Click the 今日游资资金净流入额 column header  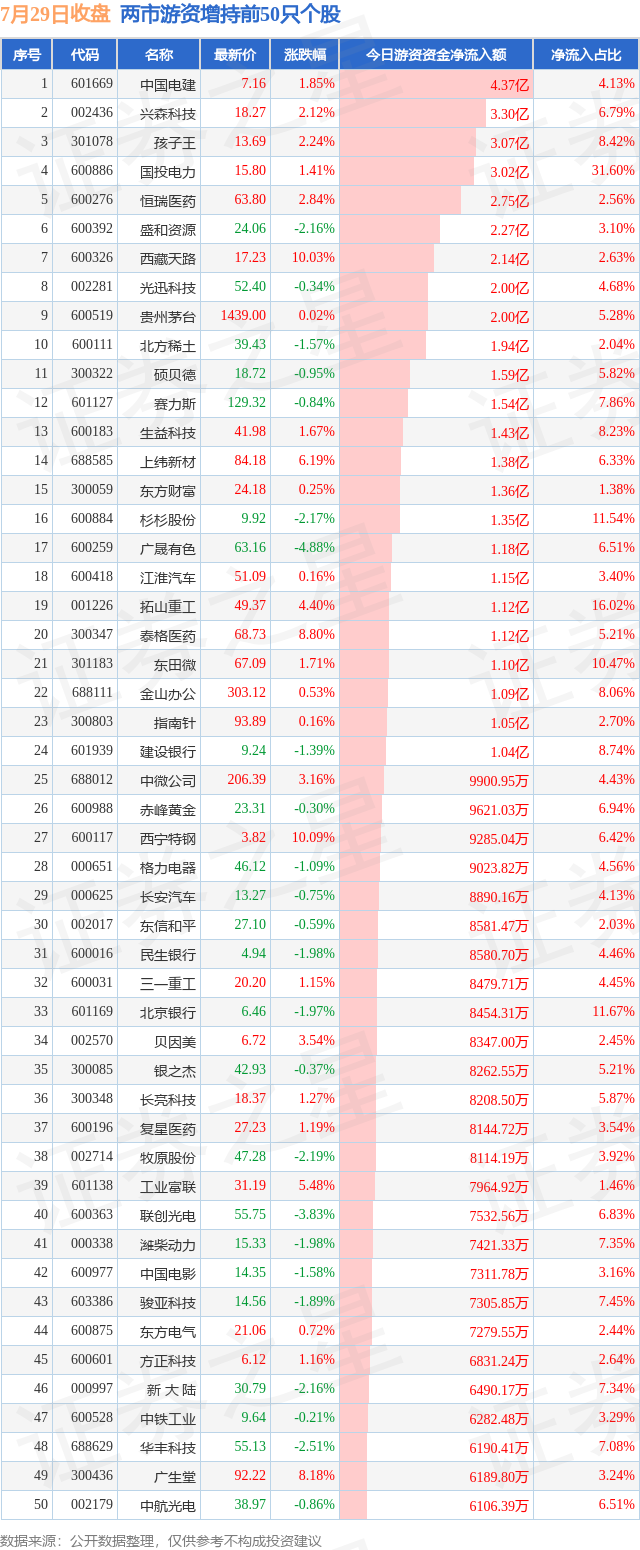(435, 55)
